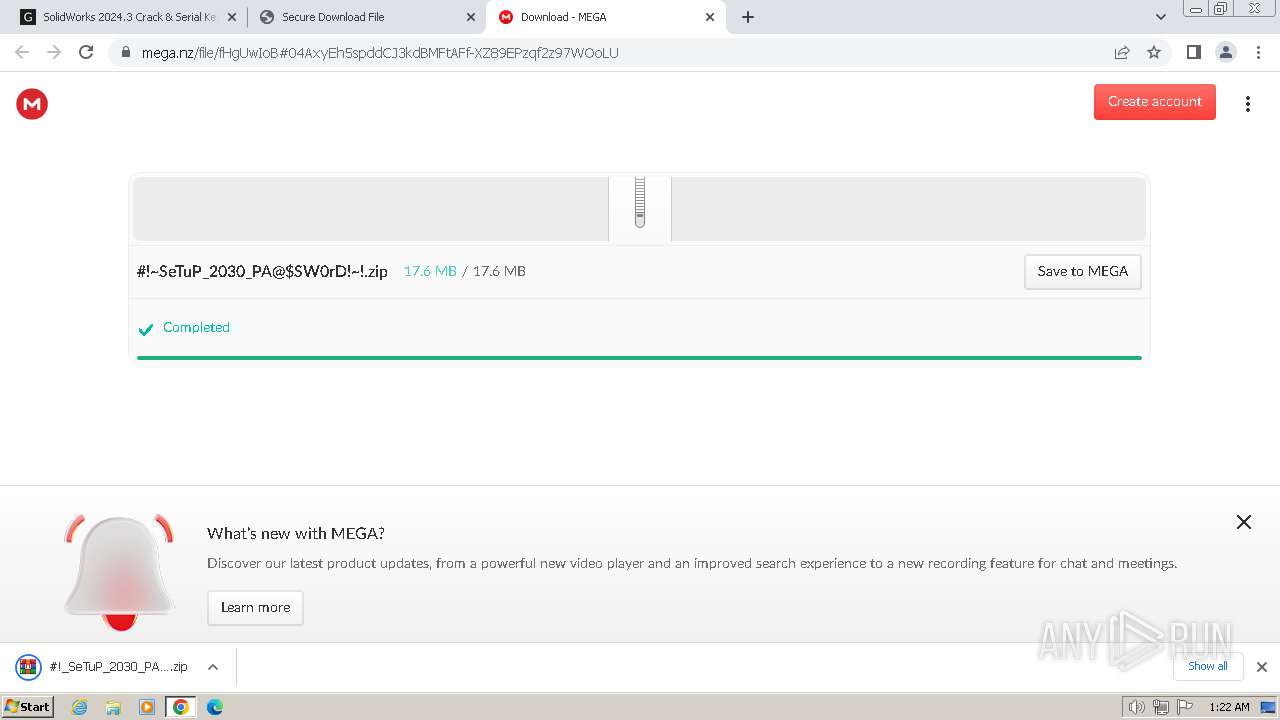This screenshot has width=1280, height=720.
Task: Save the file with Save to MEGA
Action: pos(1082,271)
